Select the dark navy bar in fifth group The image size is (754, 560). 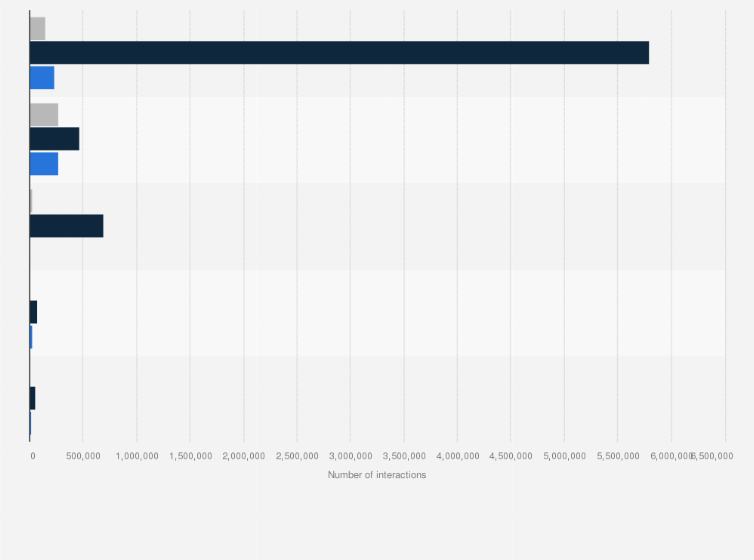coord(32,398)
